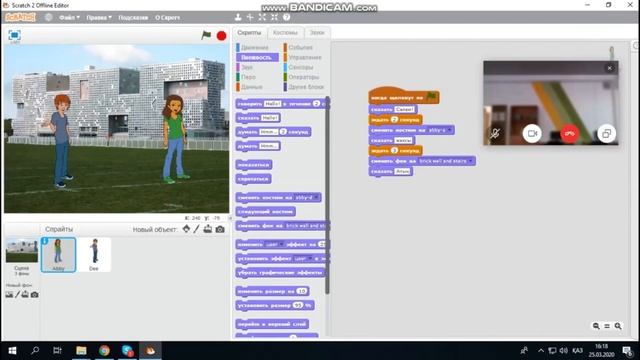Zoom out the scripts area
The width and height of the screenshot is (640, 360).
click(x=596, y=326)
